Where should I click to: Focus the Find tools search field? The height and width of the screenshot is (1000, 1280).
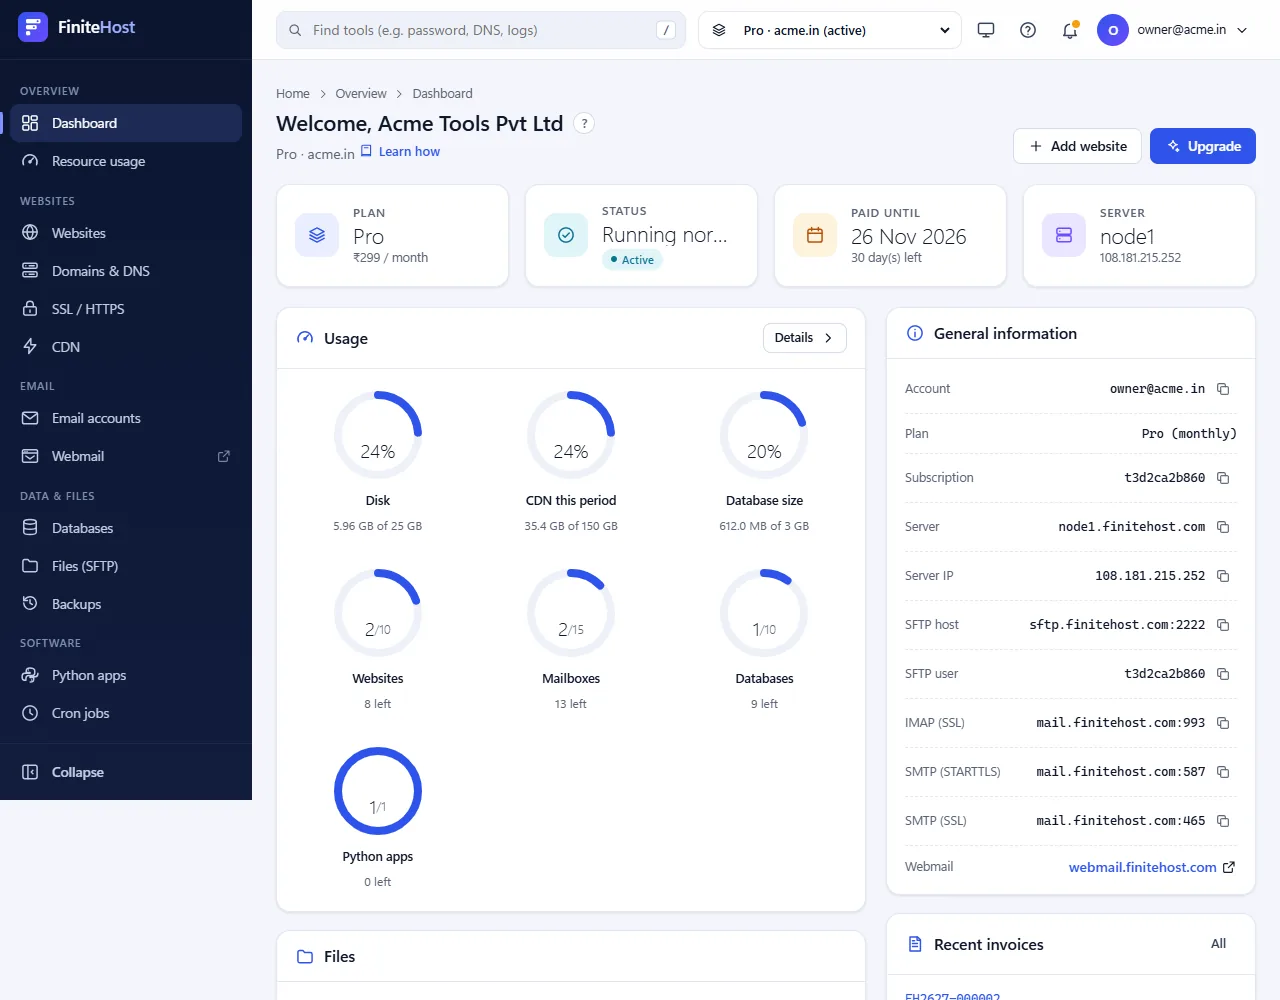click(x=481, y=30)
